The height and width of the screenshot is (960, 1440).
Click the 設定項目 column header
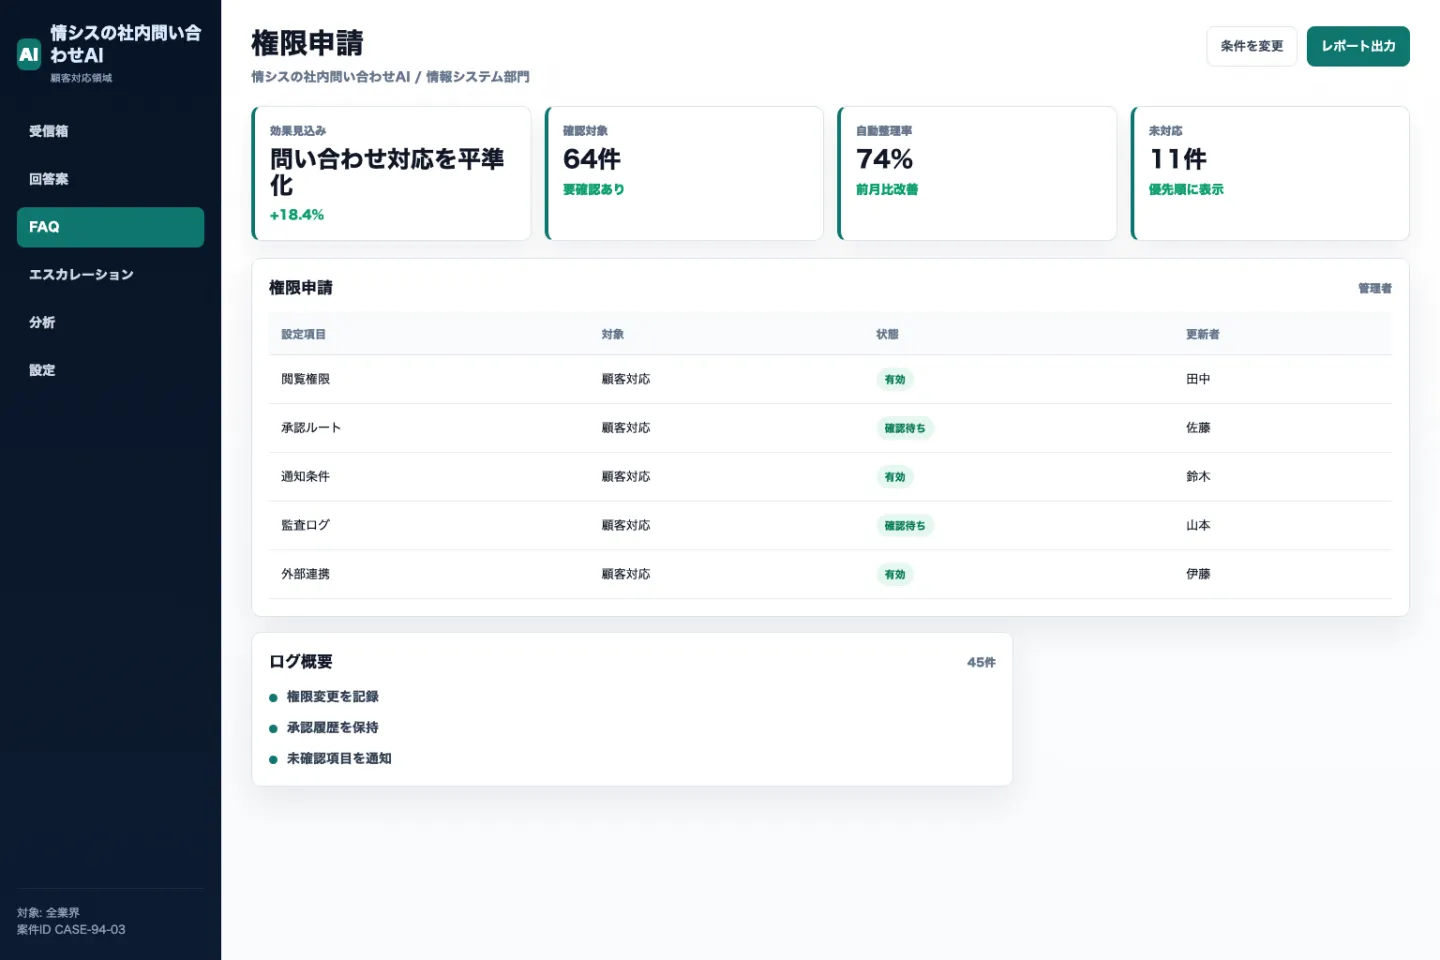(x=303, y=334)
